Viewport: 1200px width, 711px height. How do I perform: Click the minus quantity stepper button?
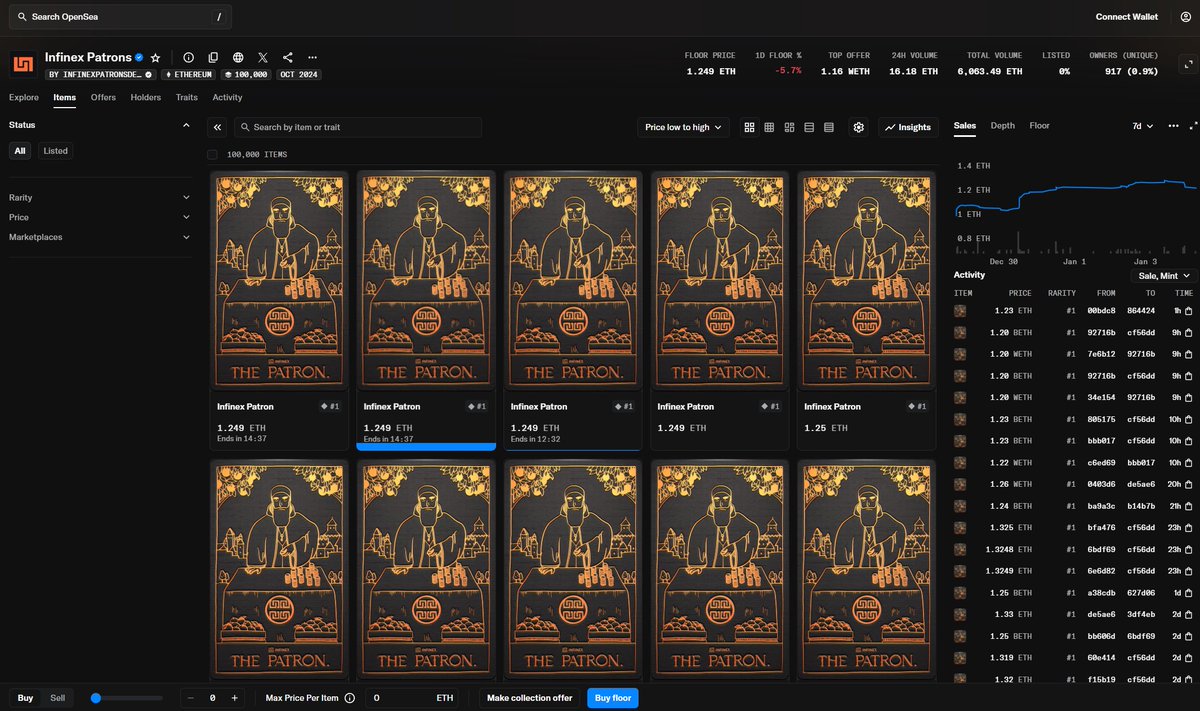coord(190,698)
